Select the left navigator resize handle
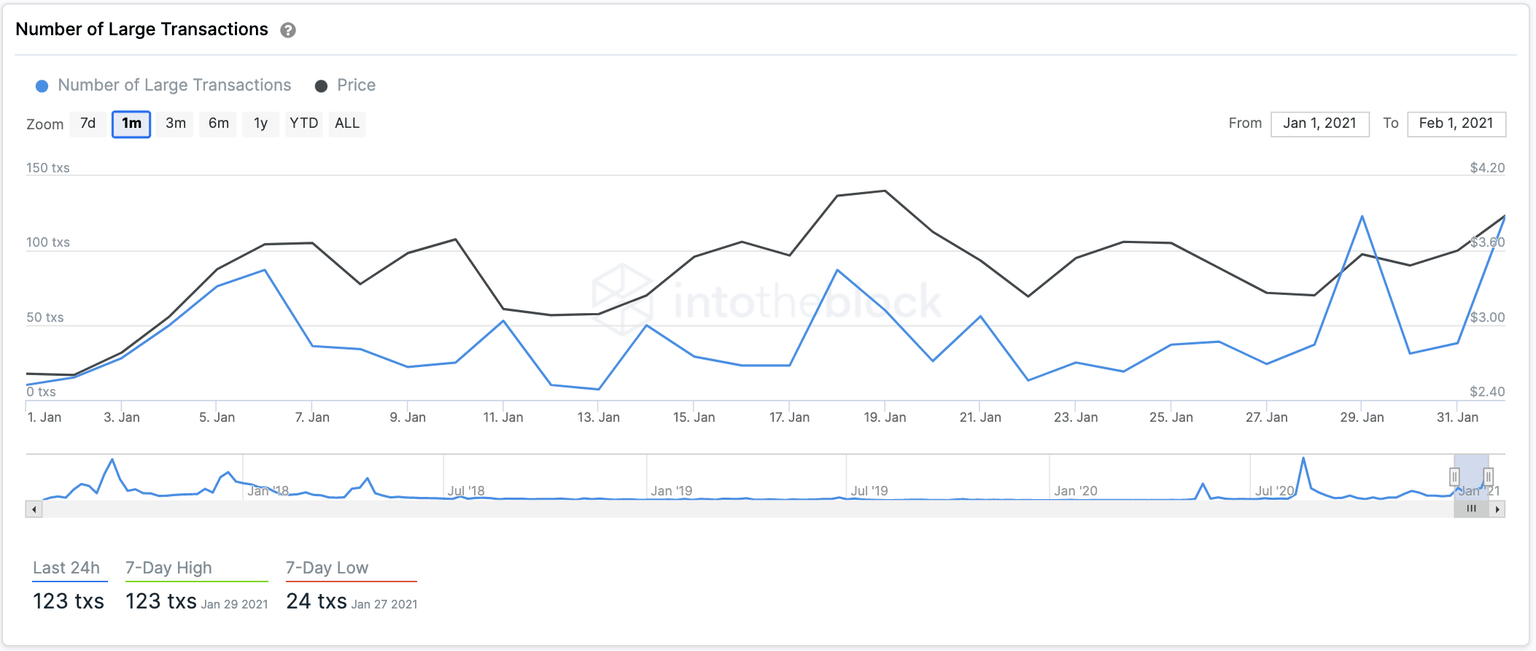Screen dimensions: 1536x651 click(x=1455, y=477)
